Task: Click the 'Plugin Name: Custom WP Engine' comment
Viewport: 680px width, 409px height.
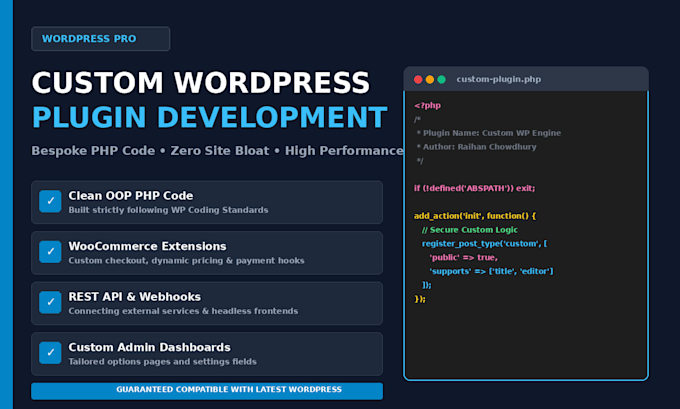Action: (x=489, y=133)
